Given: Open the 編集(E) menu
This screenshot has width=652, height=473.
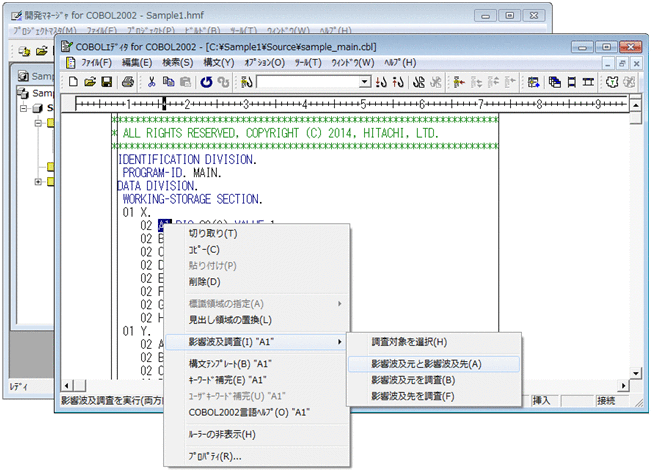Looking at the screenshot, I should 137,63.
